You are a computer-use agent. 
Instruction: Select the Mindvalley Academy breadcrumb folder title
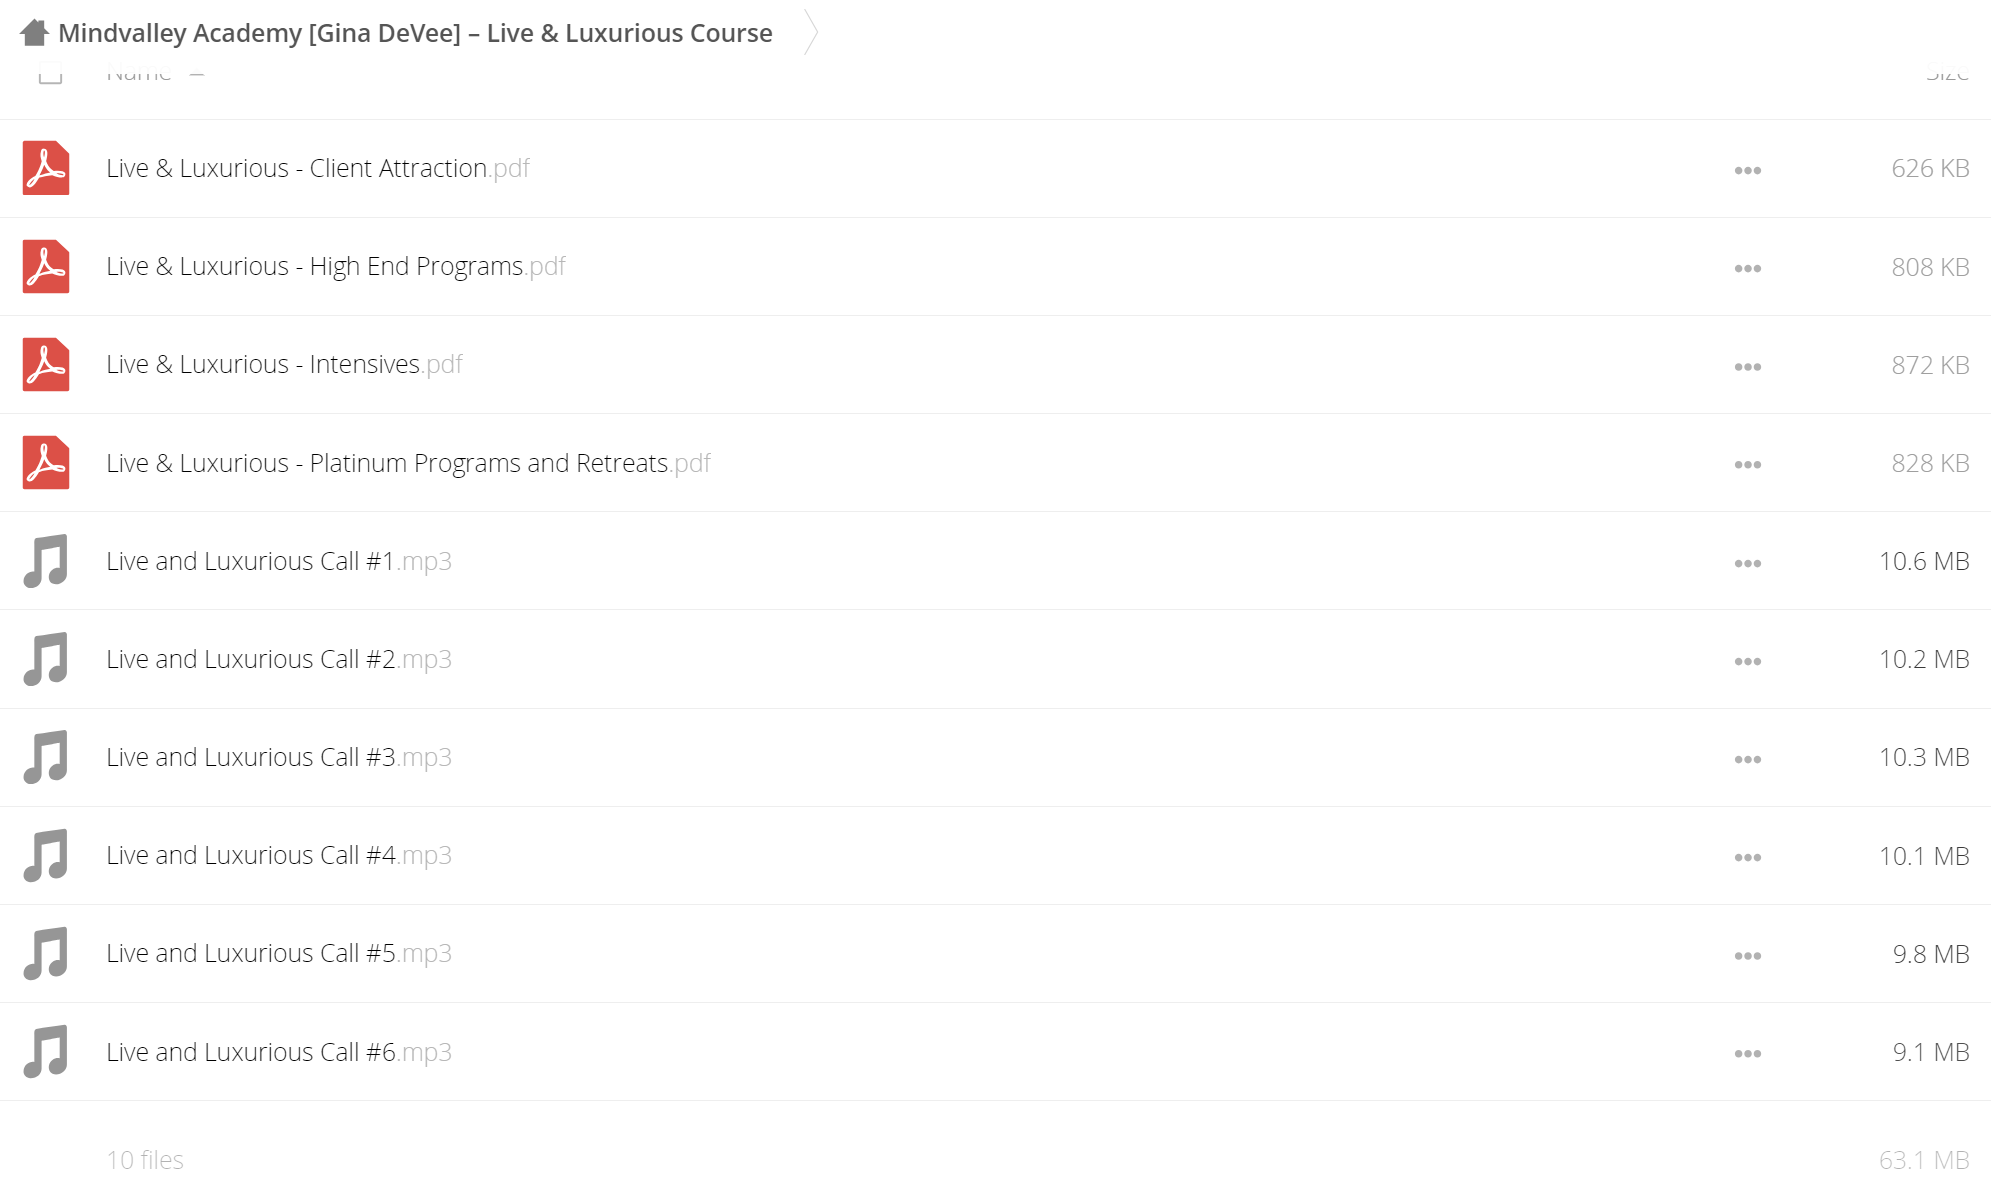[x=415, y=33]
